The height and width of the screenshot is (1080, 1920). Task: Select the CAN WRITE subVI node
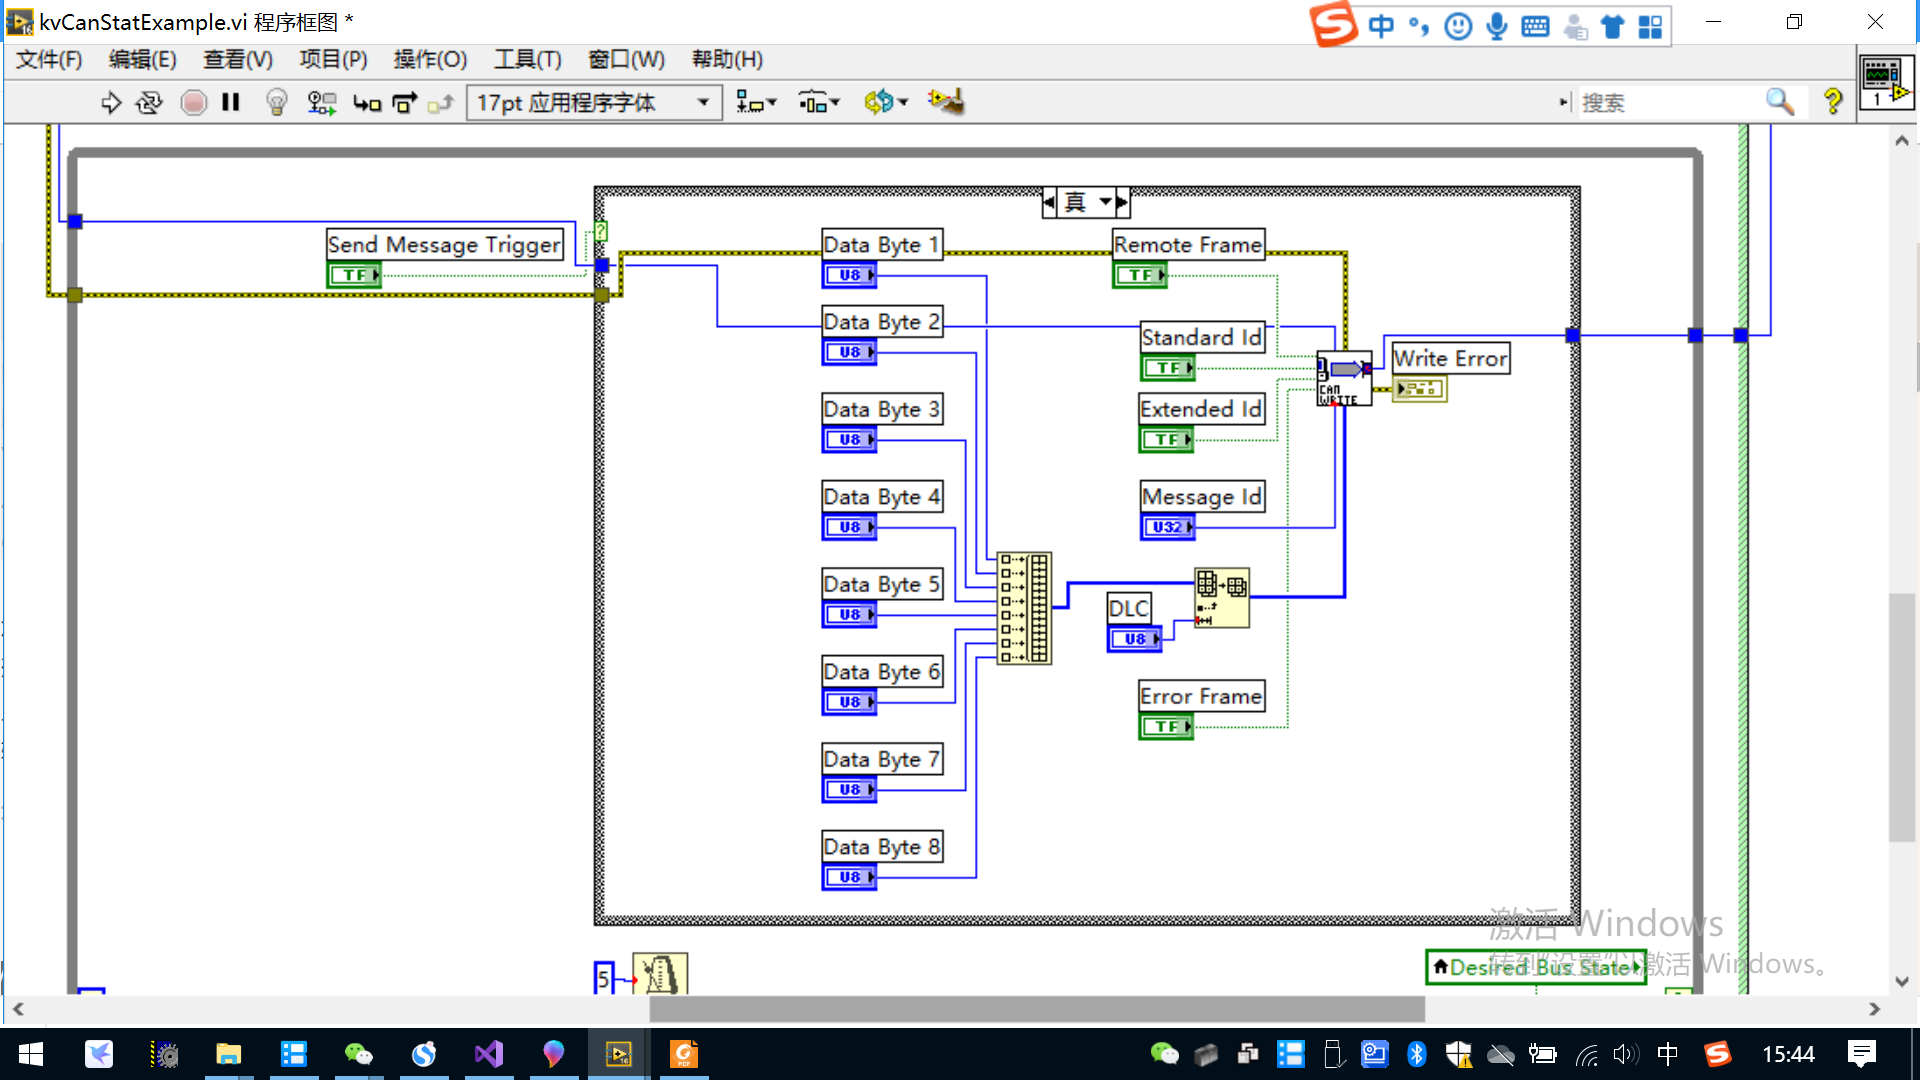coord(1344,379)
